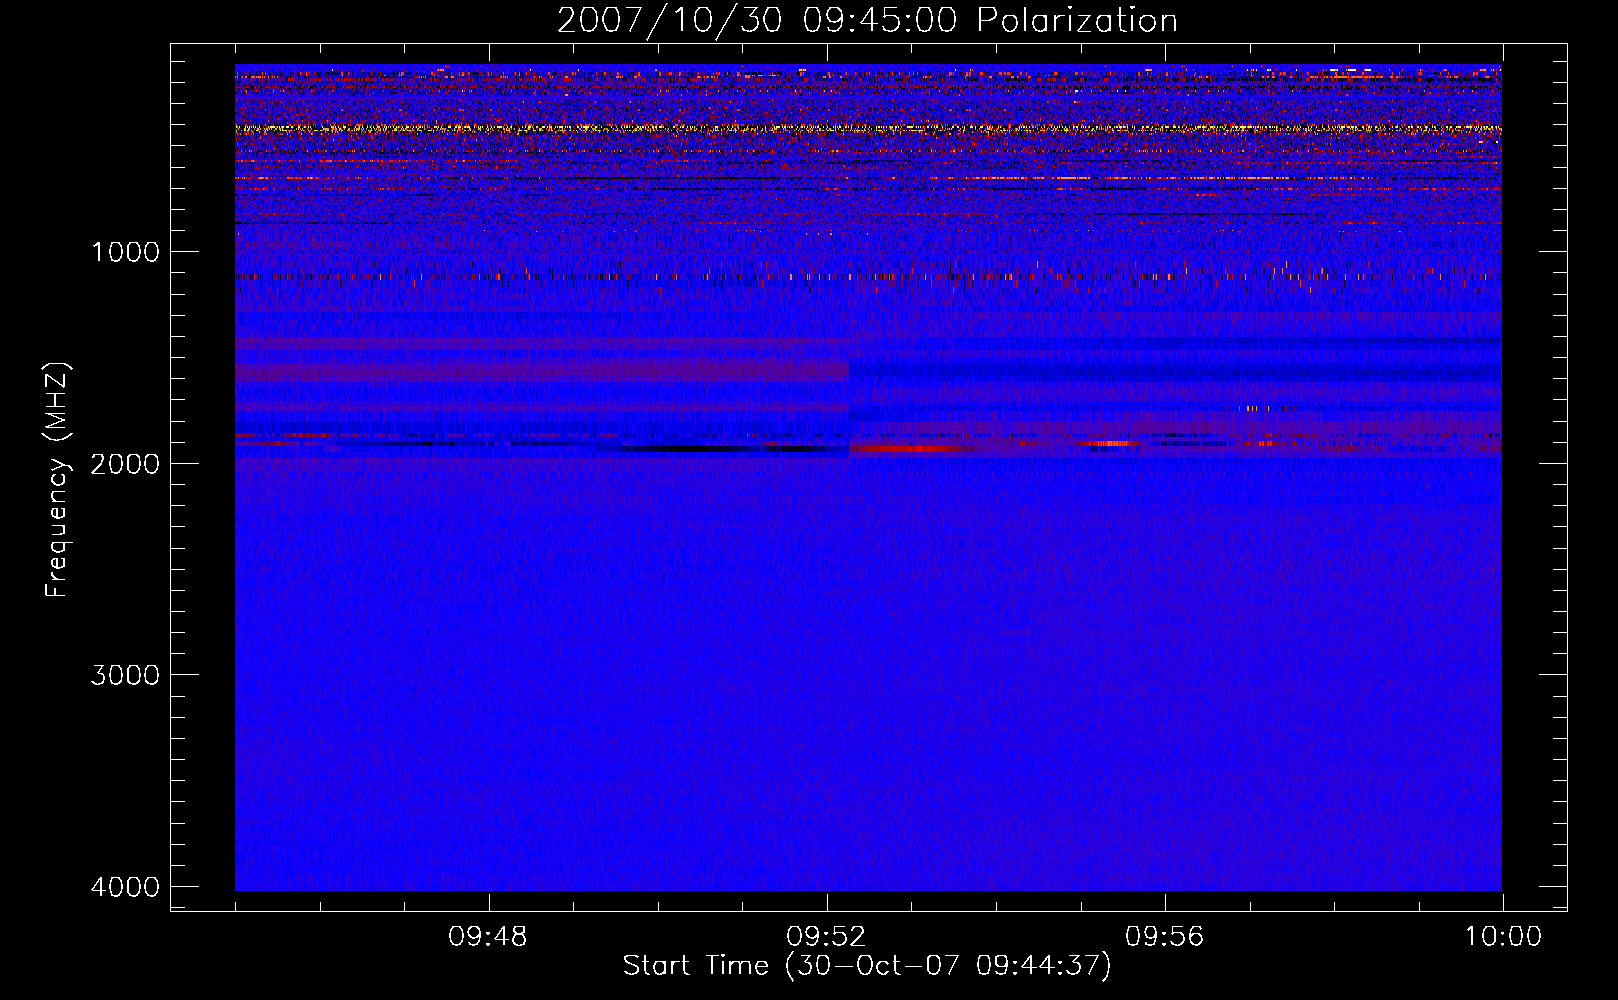
Task: Select the 3000 frequency tick label
Action: tap(125, 675)
